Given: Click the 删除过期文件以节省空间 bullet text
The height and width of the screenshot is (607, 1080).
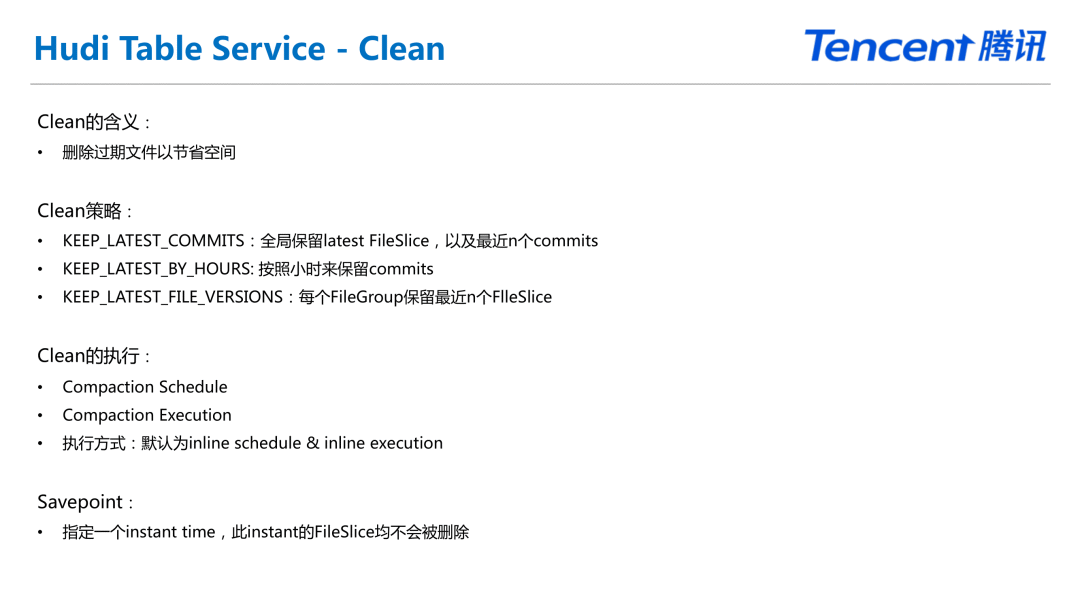Looking at the screenshot, I should 149,152.
